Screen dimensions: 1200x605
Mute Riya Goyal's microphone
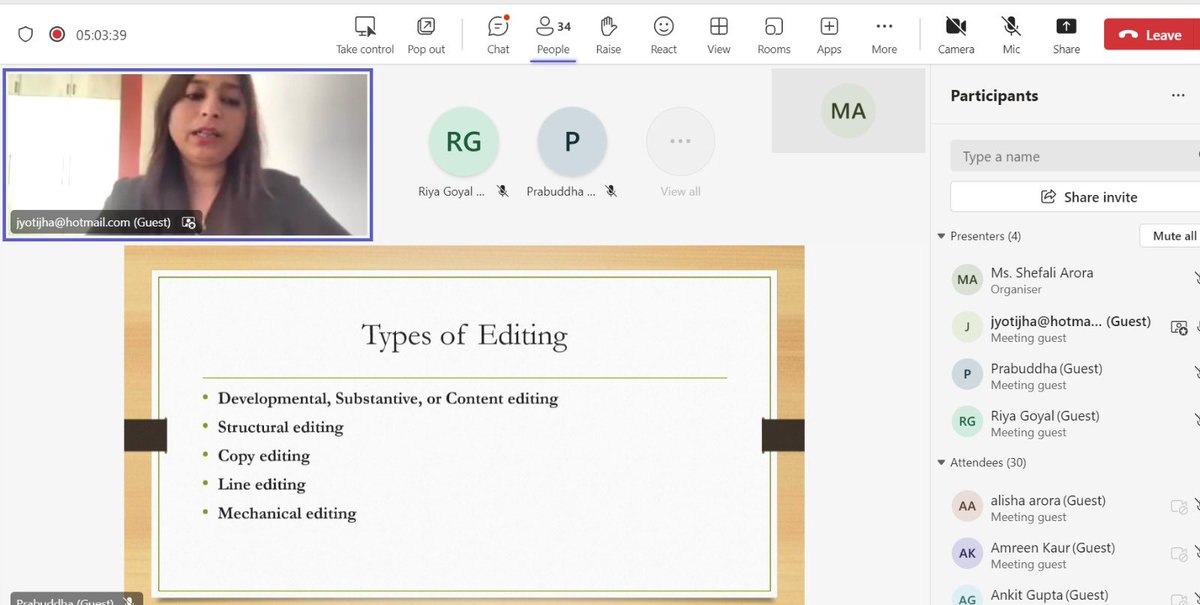503,190
